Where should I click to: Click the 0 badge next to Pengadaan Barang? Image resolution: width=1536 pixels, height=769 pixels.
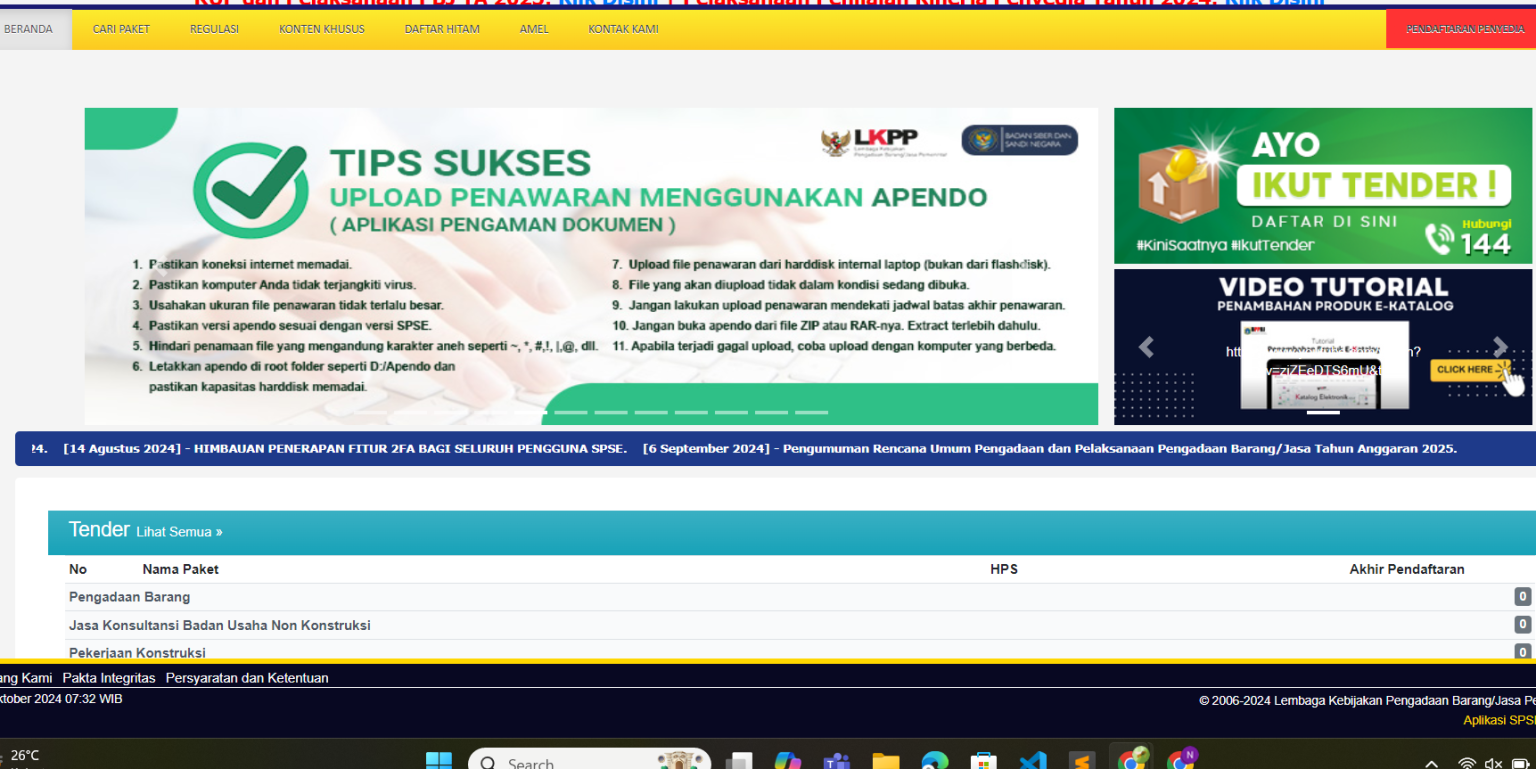(x=1522, y=596)
